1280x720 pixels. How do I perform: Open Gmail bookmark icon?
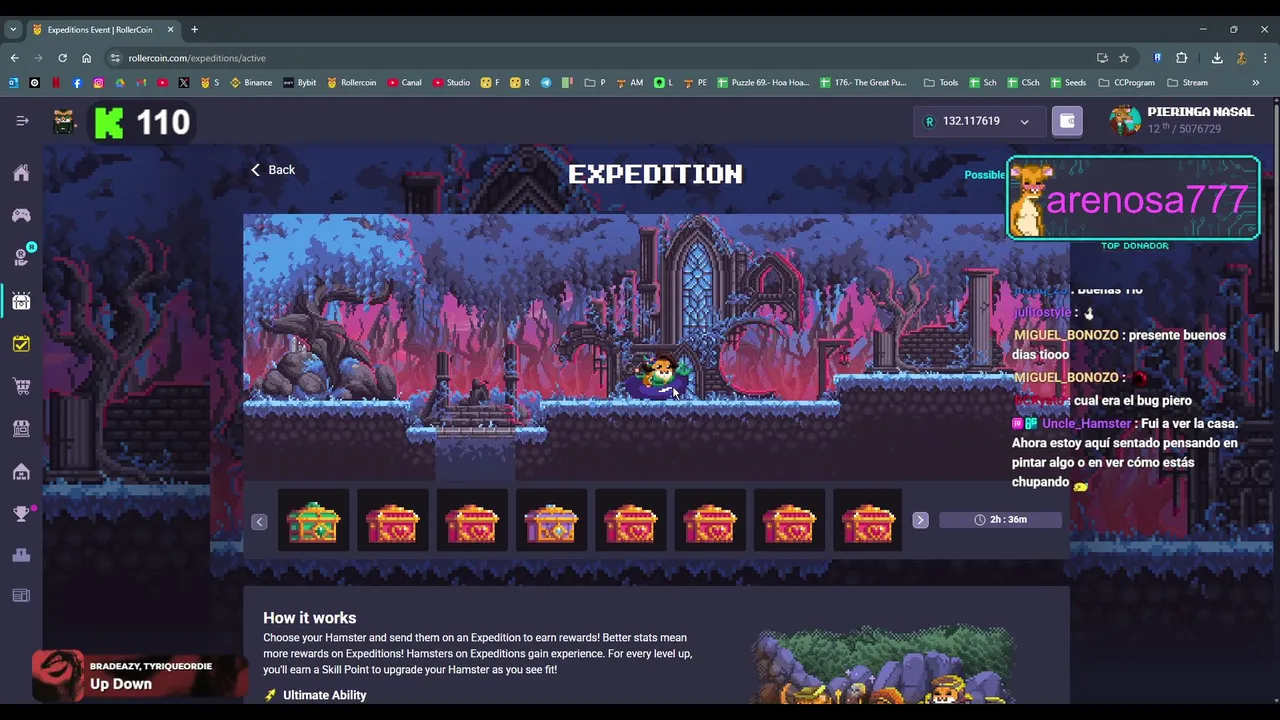point(141,83)
